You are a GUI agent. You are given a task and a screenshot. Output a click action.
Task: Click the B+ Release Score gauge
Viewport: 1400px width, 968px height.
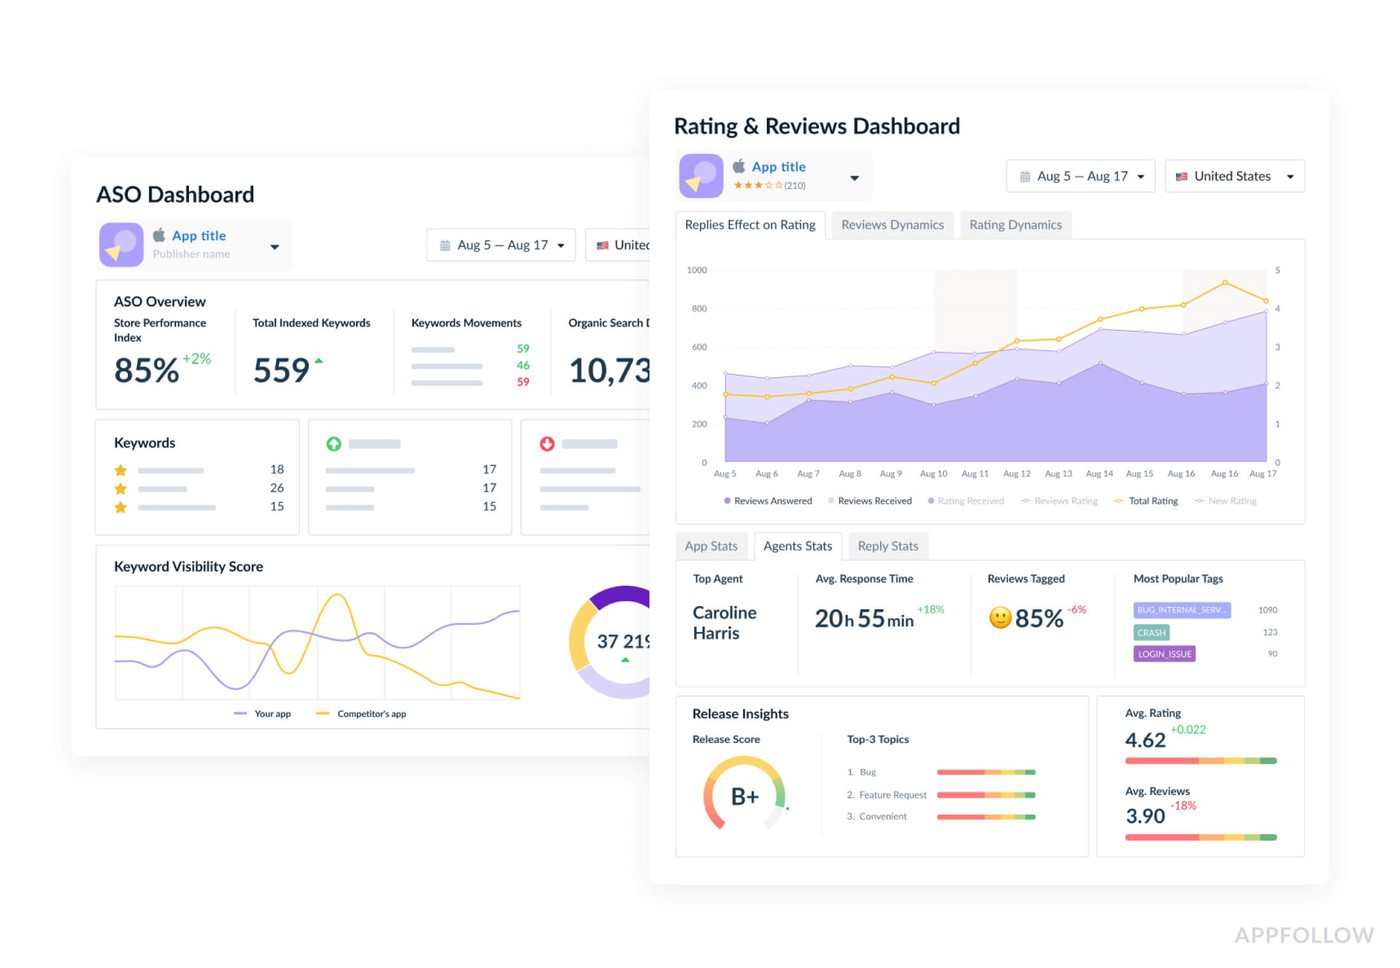(745, 796)
